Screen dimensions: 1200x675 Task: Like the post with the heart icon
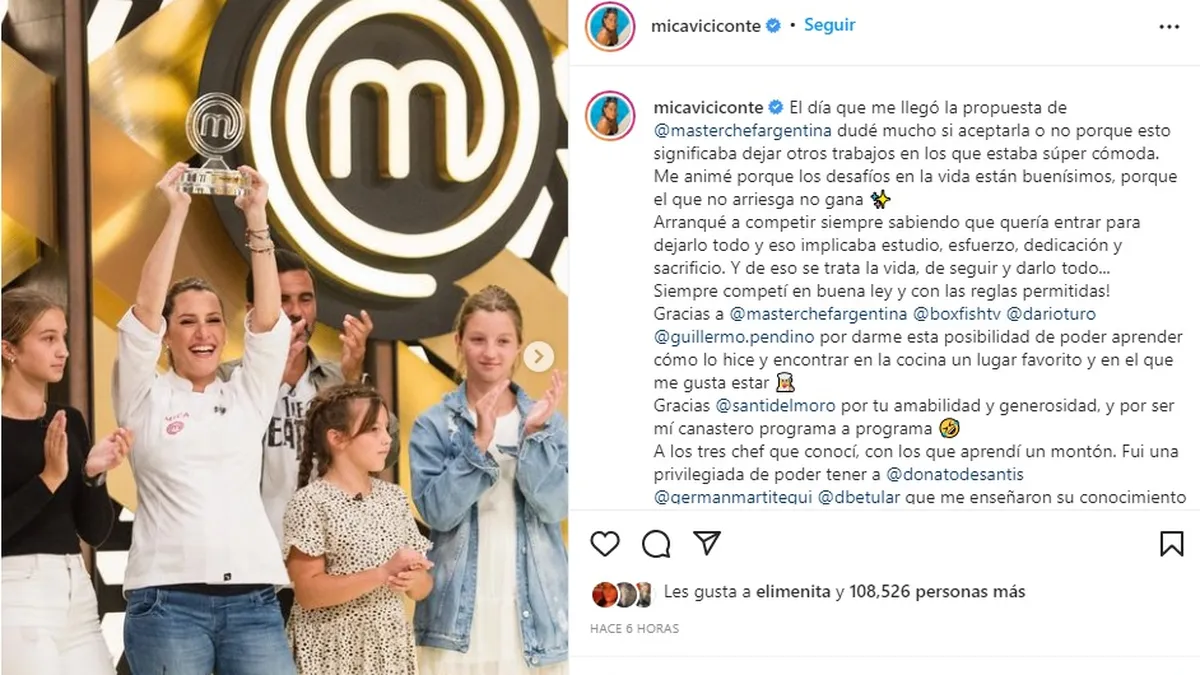(x=605, y=543)
